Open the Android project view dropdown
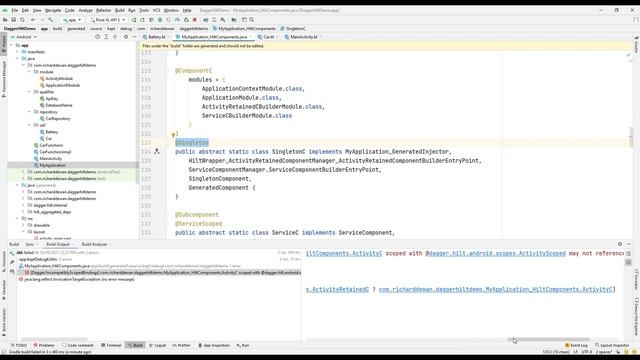This screenshot has width=640, height=360. 24,37
